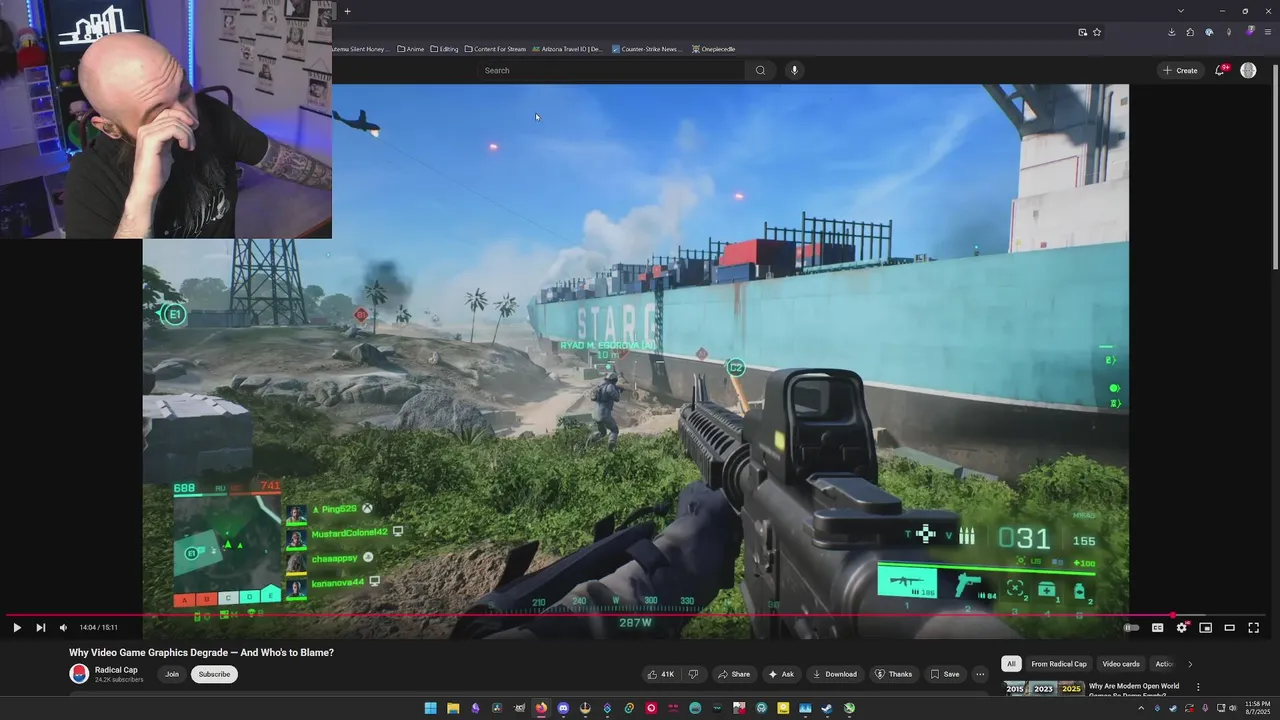Focus the YouTube search field

pos(610,70)
